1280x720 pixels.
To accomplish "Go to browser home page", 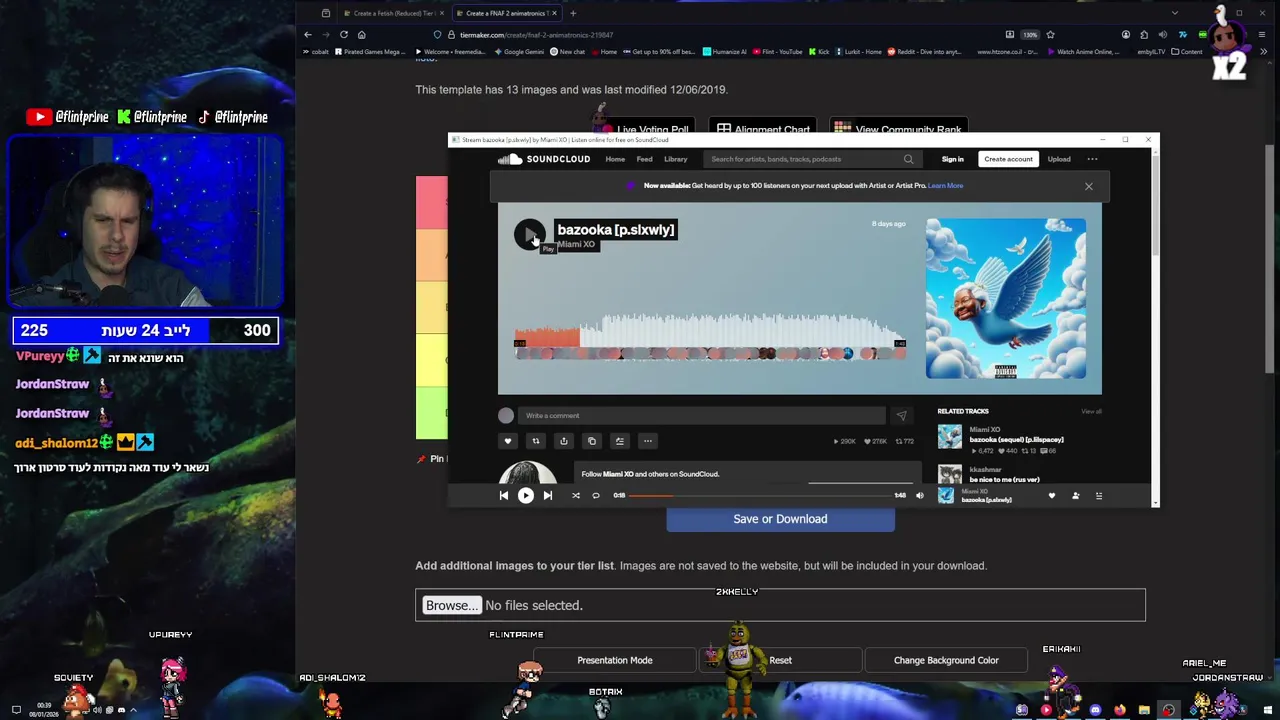I will click(362, 35).
